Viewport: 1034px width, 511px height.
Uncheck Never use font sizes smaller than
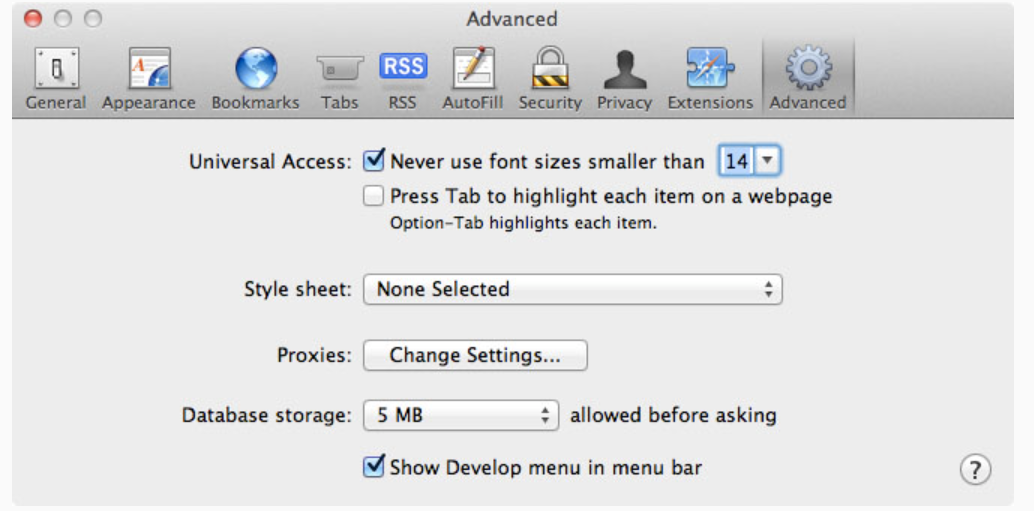point(374,160)
